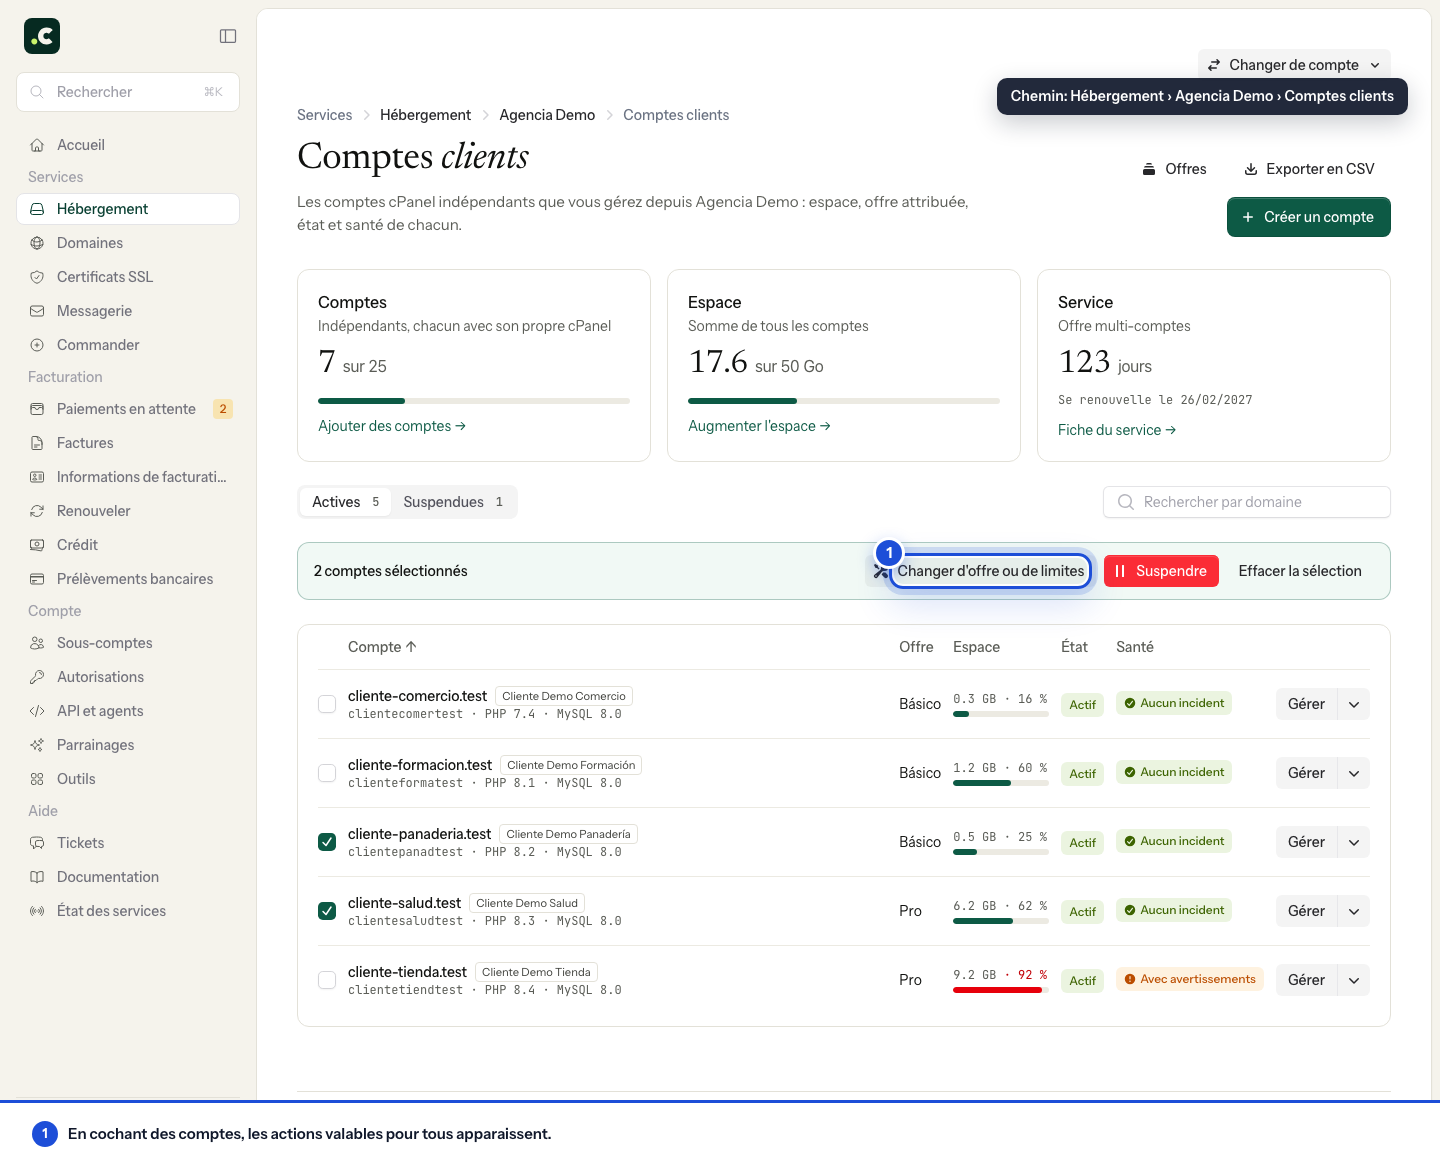Viewport: 1440px width, 1164px height.
Task: Expand Gérer options for cliente-comercio.test
Action: point(1354,704)
